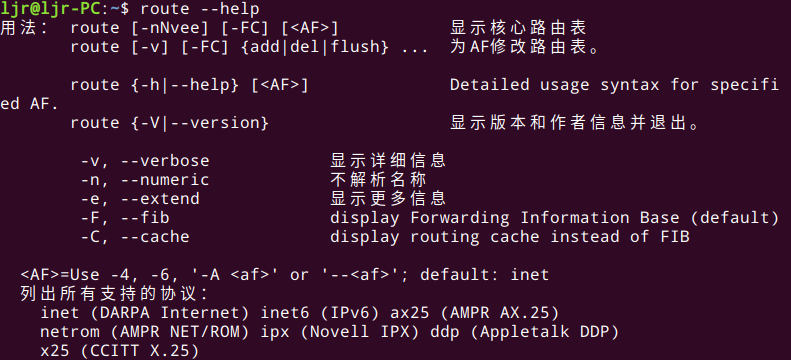The height and width of the screenshot is (360, 791).
Task: Click the ddp (Appletalk DDP) entry
Action: pos(525,332)
